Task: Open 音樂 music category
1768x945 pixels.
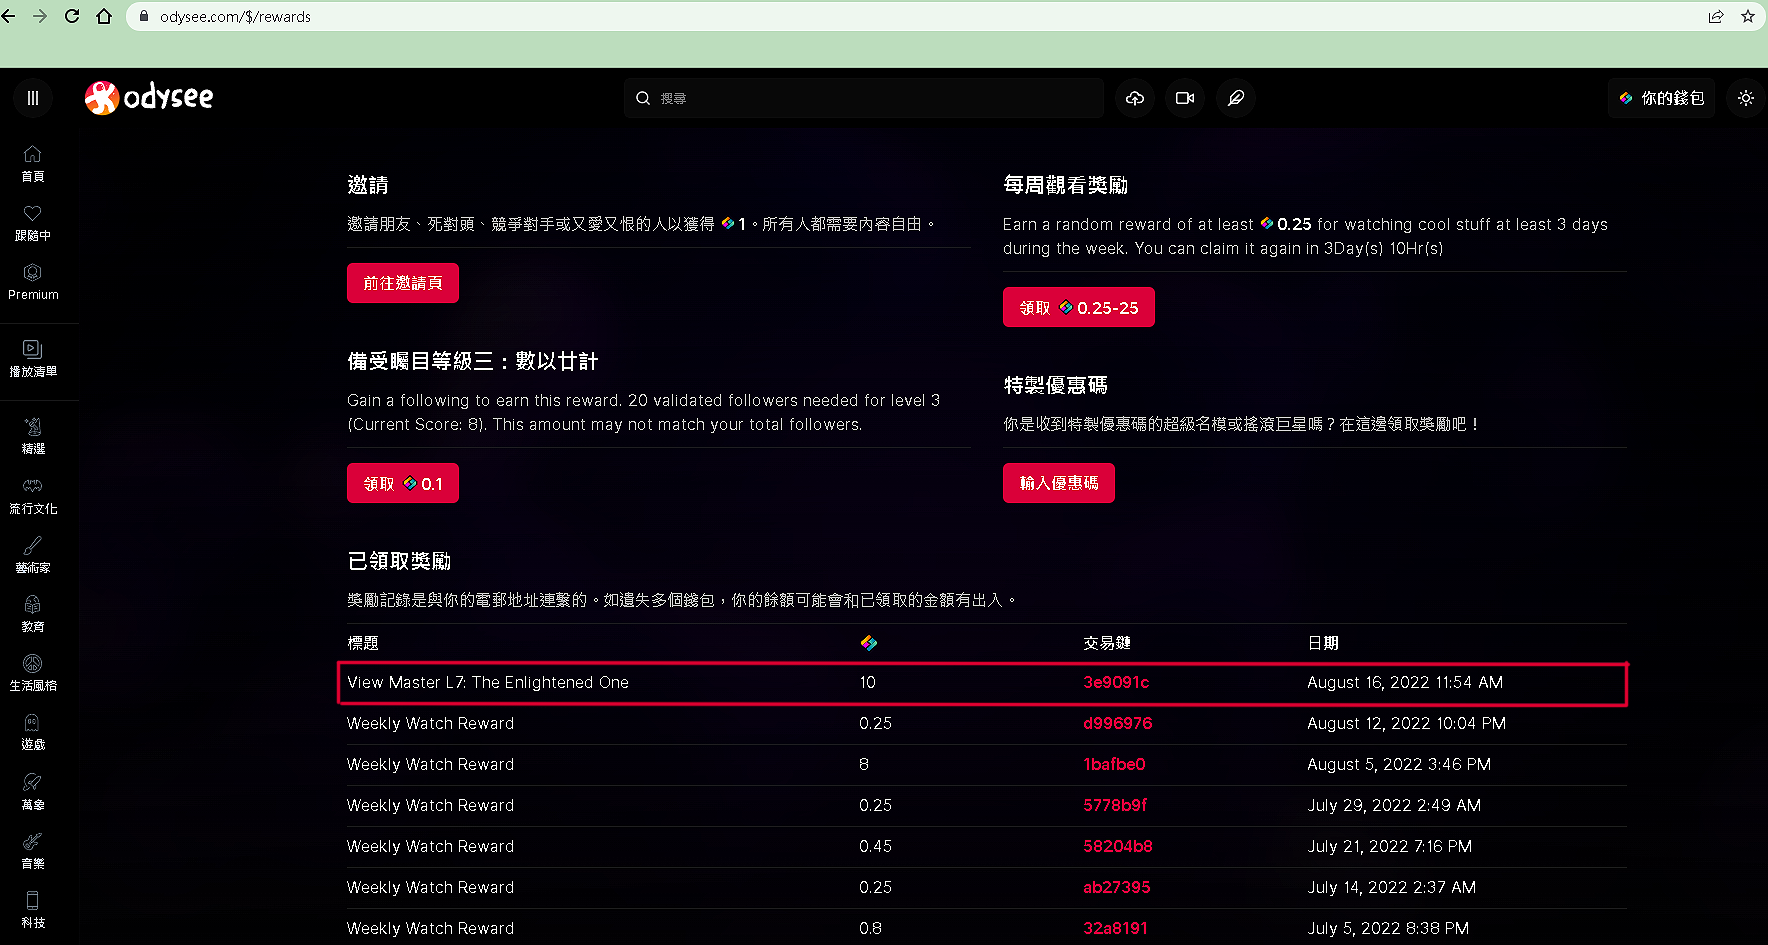Action: pos(33,851)
